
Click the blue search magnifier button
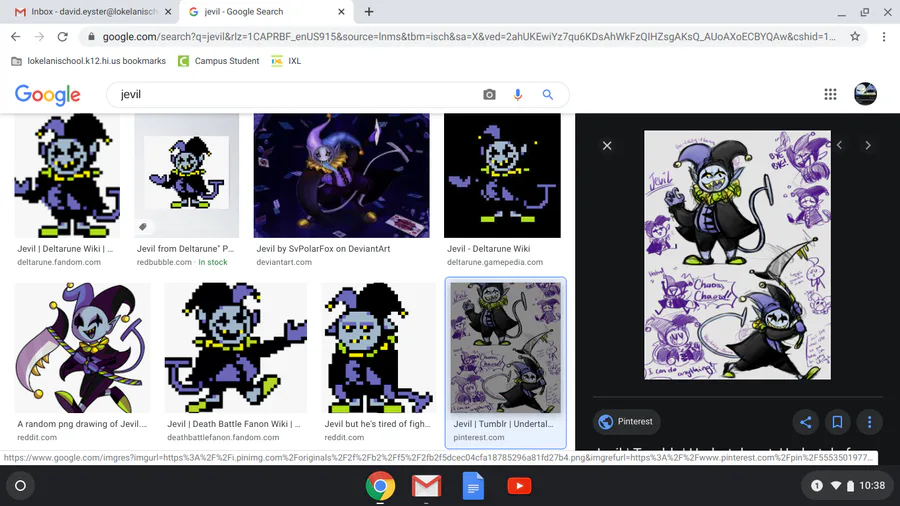tap(548, 95)
